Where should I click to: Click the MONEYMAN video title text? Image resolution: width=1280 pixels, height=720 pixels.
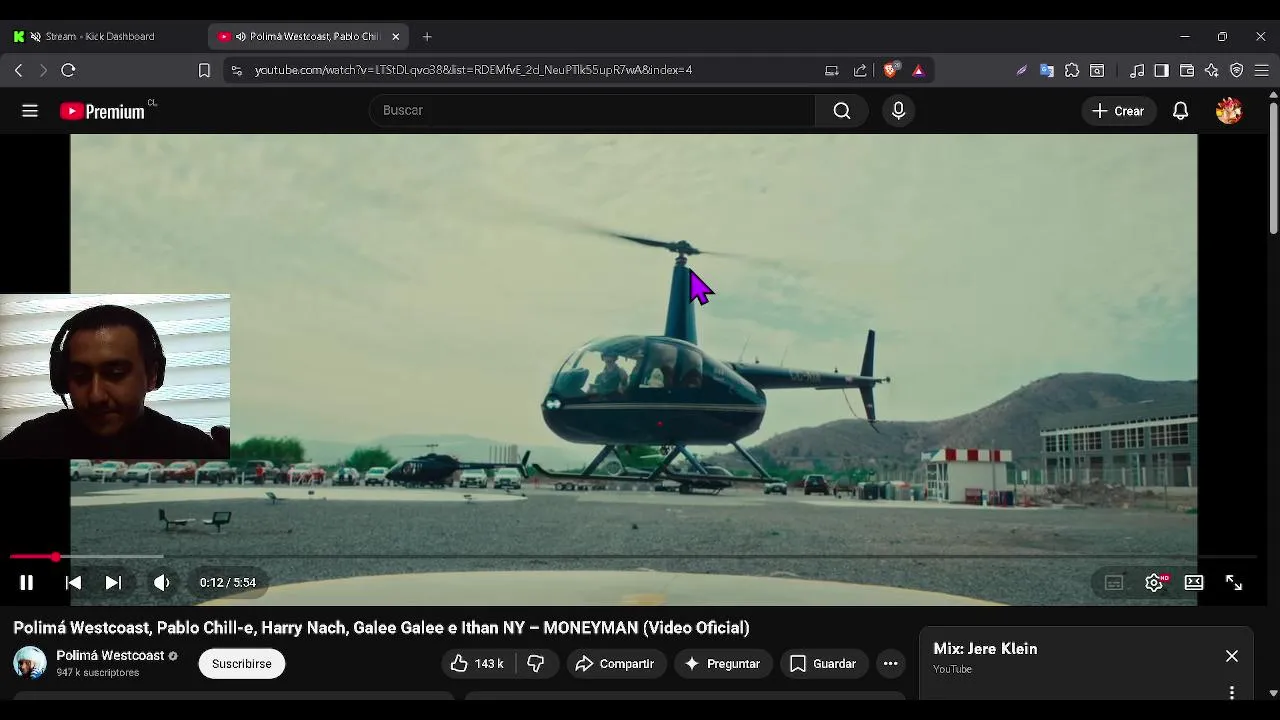(381, 628)
